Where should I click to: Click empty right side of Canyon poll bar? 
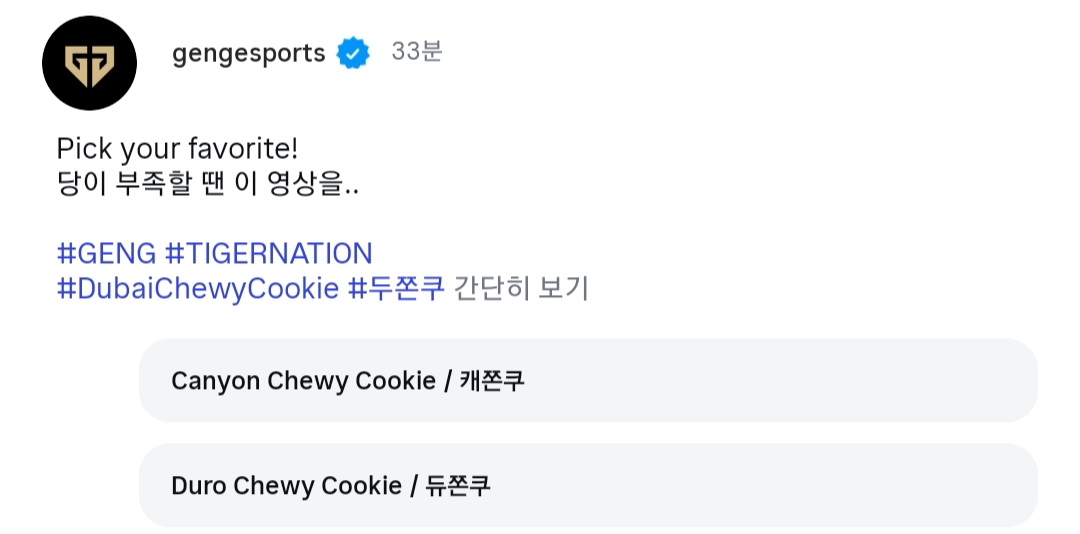coord(850,381)
